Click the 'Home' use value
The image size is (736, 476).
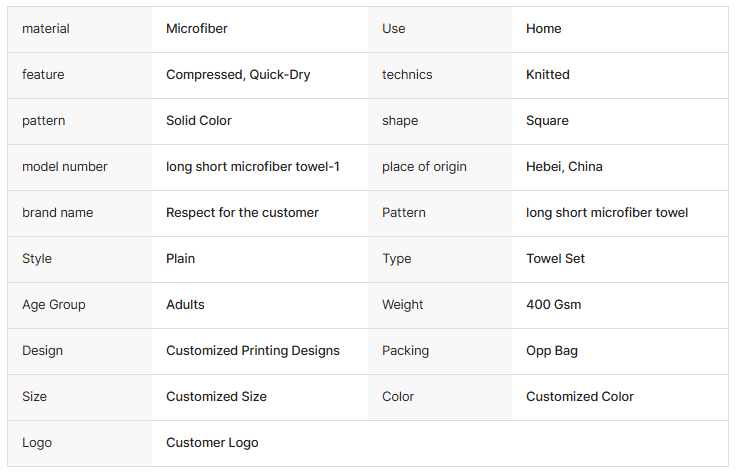tap(544, 29)
